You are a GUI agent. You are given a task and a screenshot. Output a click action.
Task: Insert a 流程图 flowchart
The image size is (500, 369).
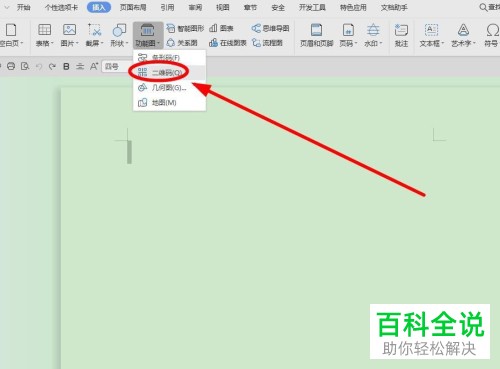coord(267,43)
